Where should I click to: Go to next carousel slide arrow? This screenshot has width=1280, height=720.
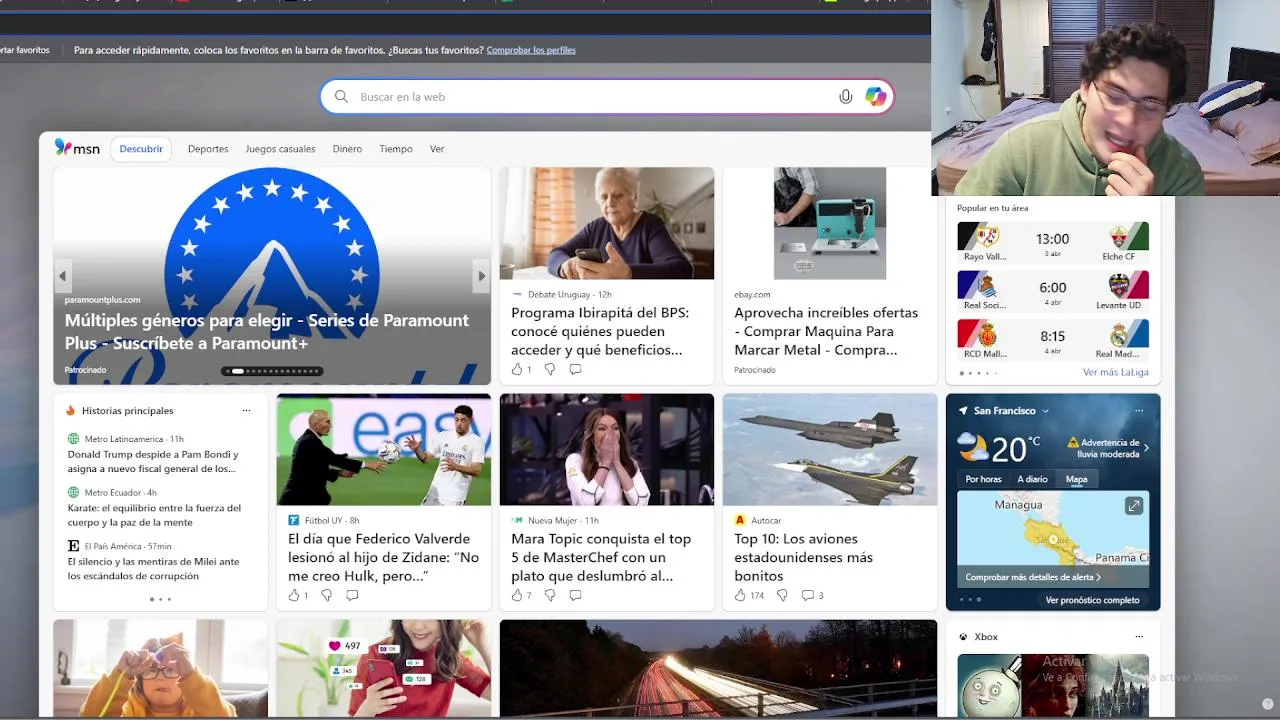tap(481, 276)
